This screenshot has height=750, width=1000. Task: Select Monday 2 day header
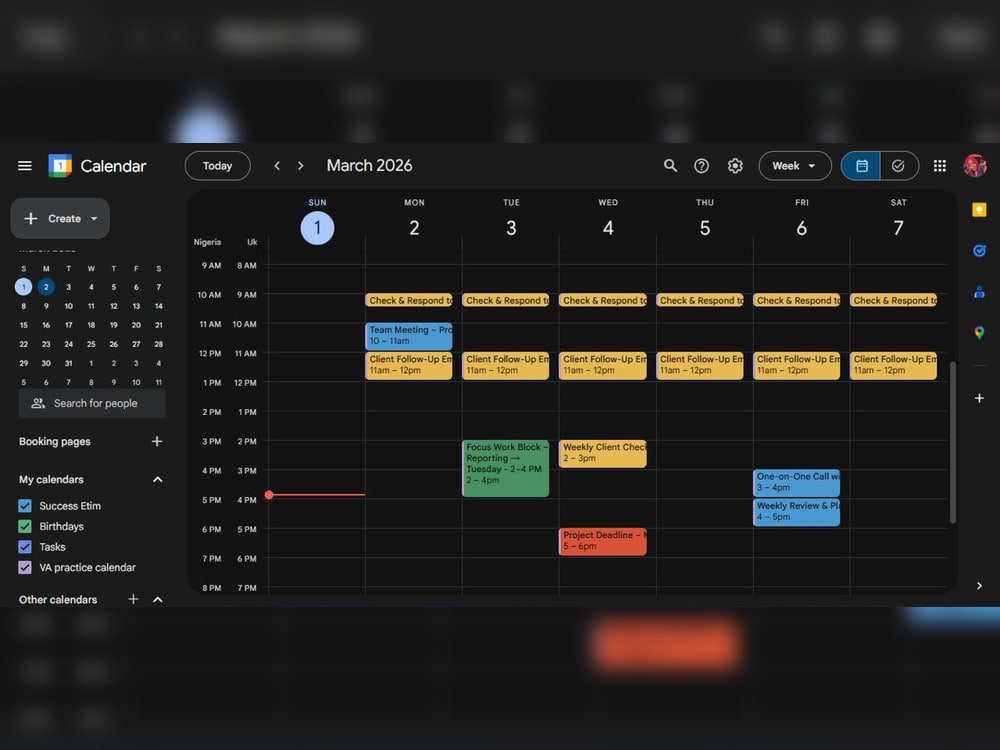point(414,228)
